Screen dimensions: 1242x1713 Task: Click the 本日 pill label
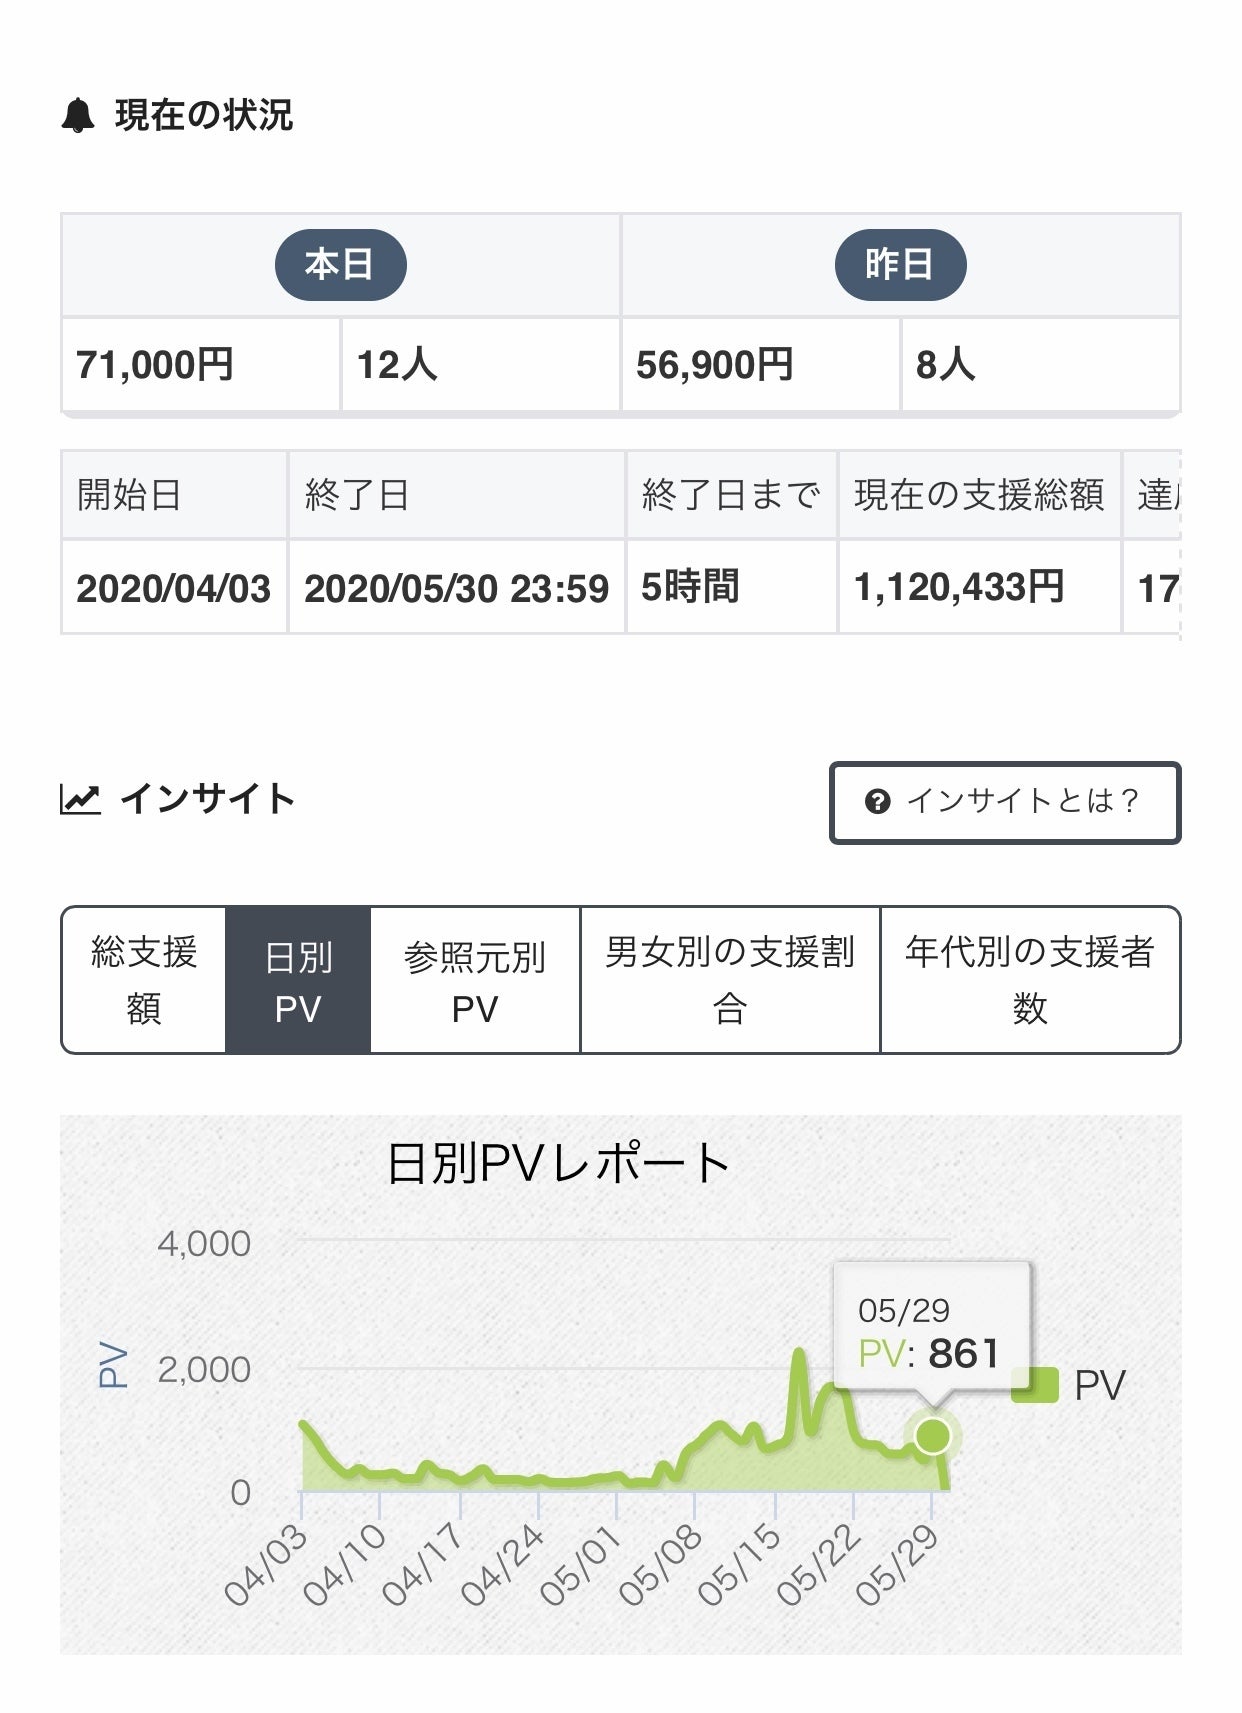pyautogui.click(x=340, y=265)
